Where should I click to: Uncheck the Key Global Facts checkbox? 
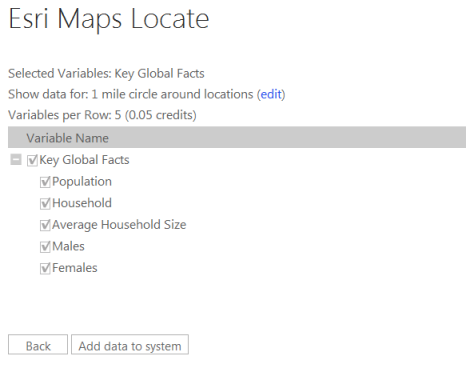click(x=32, y=160)
